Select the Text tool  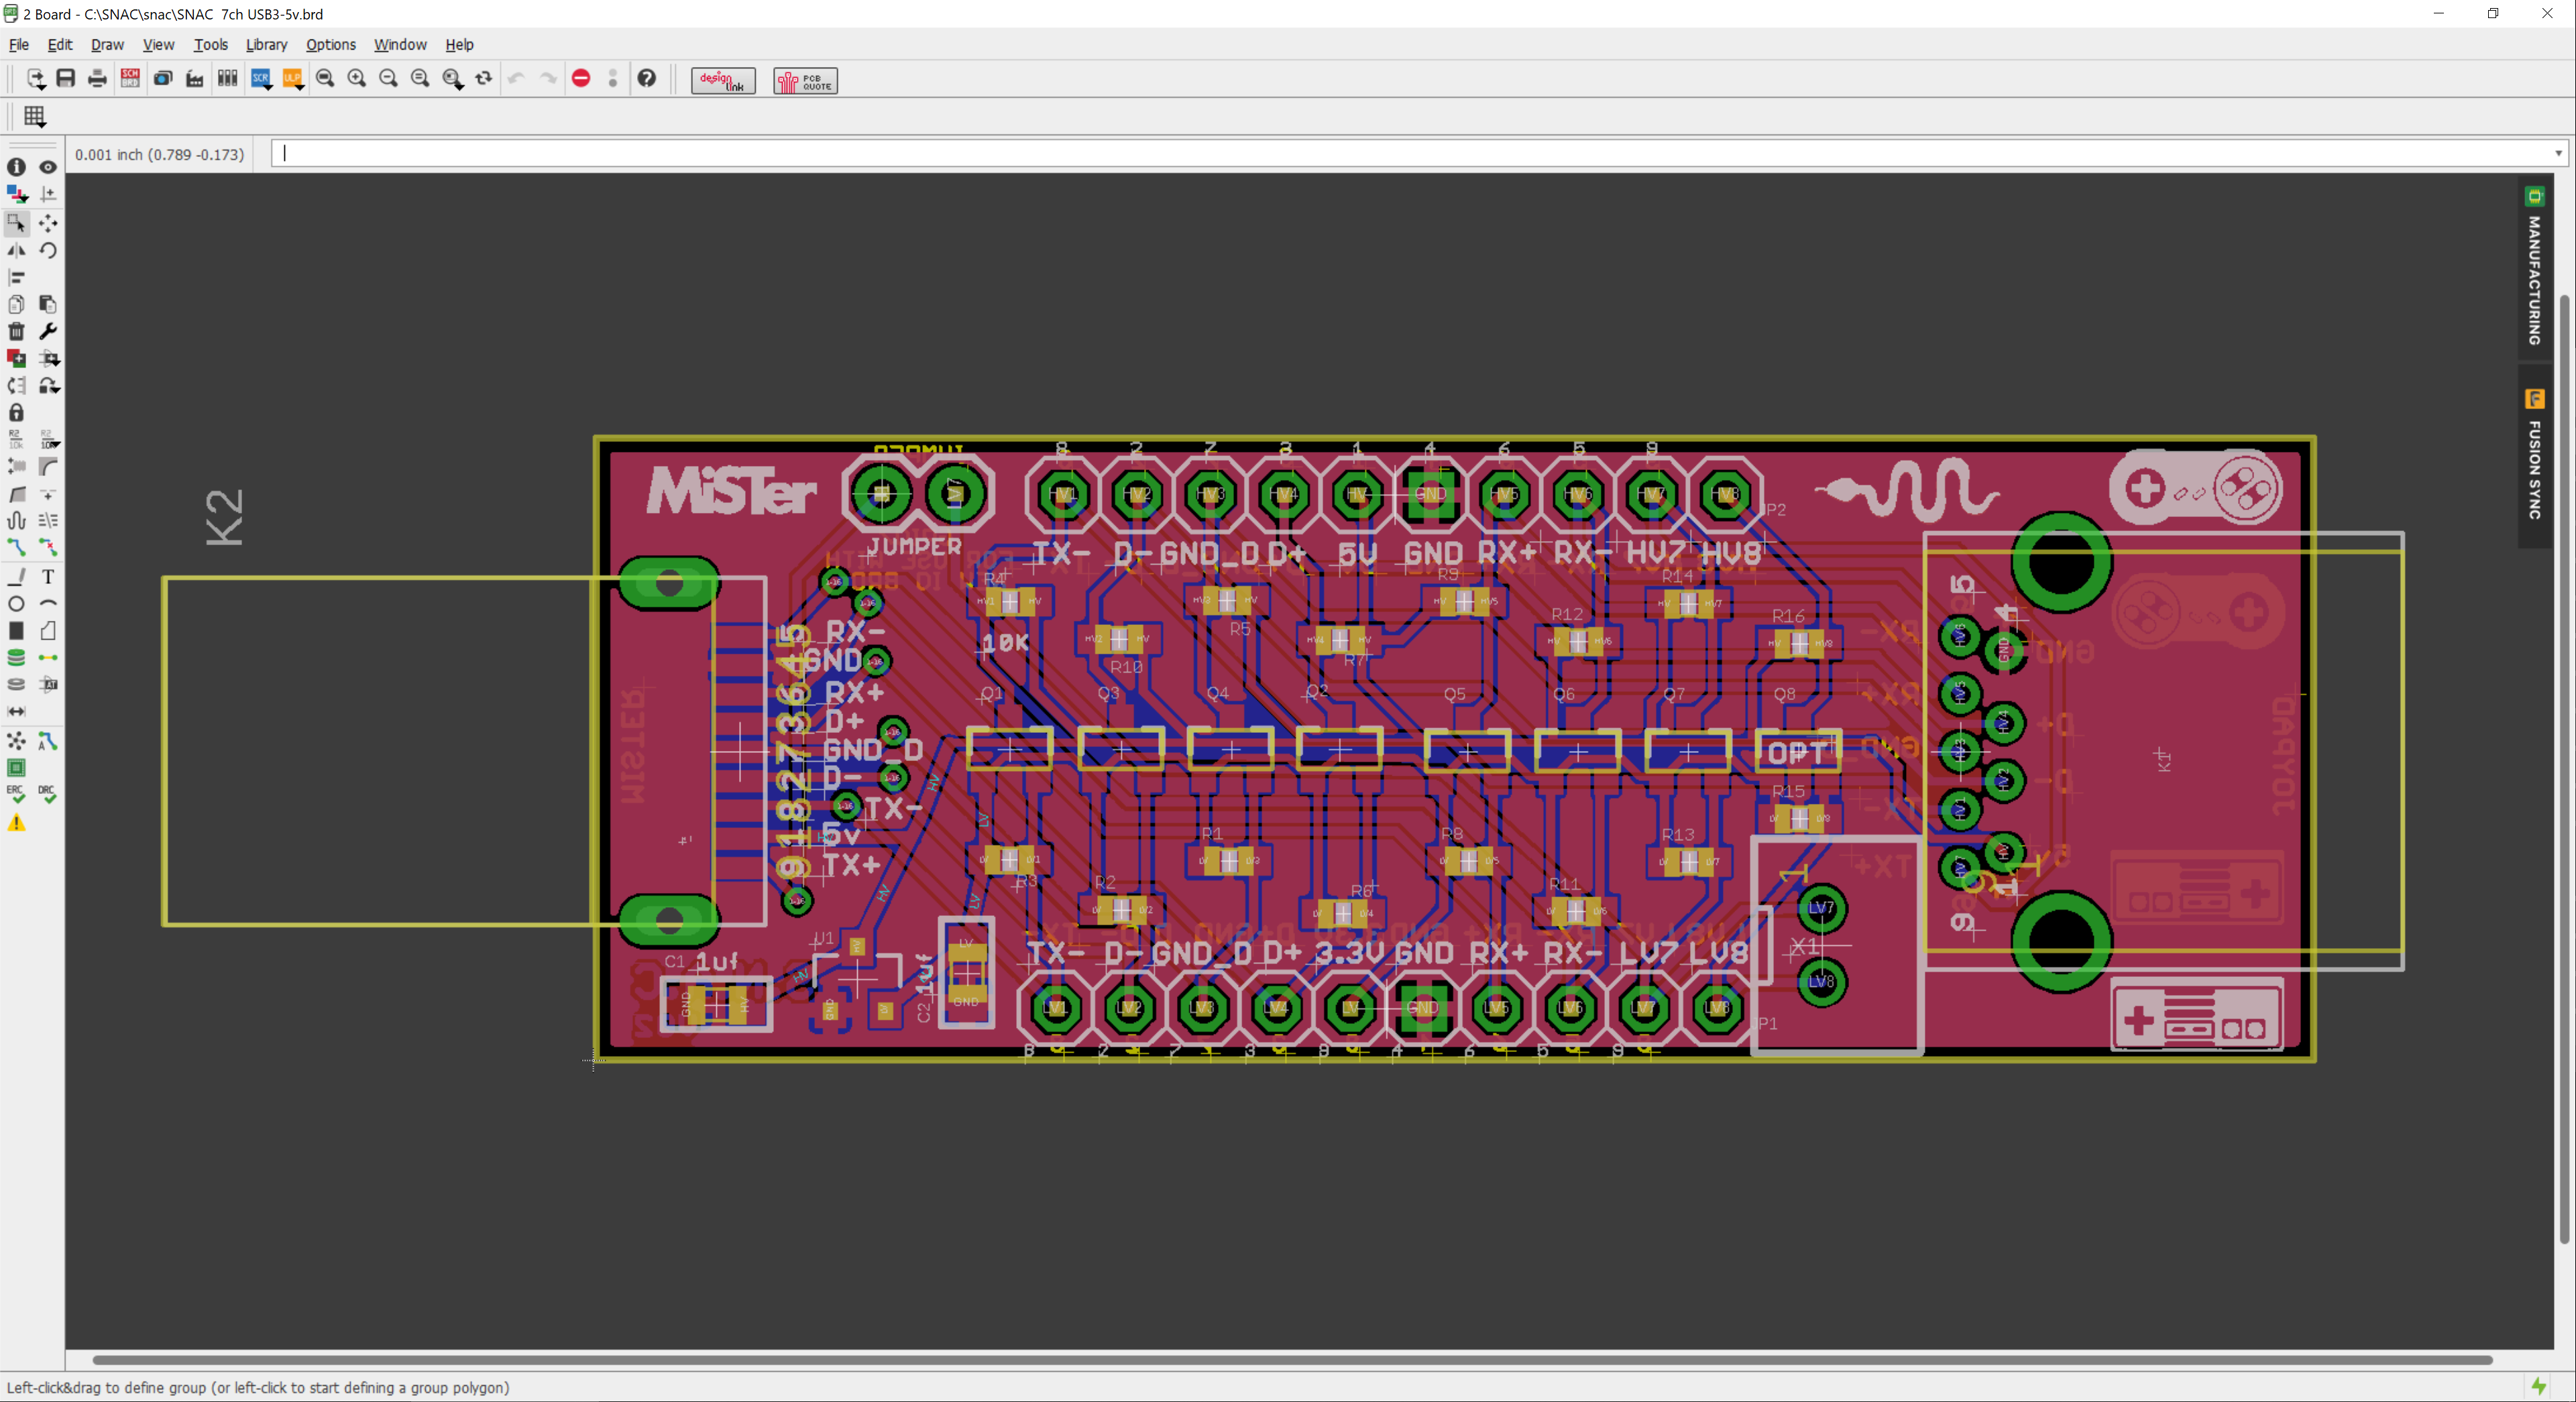click(x=48, y=577)
